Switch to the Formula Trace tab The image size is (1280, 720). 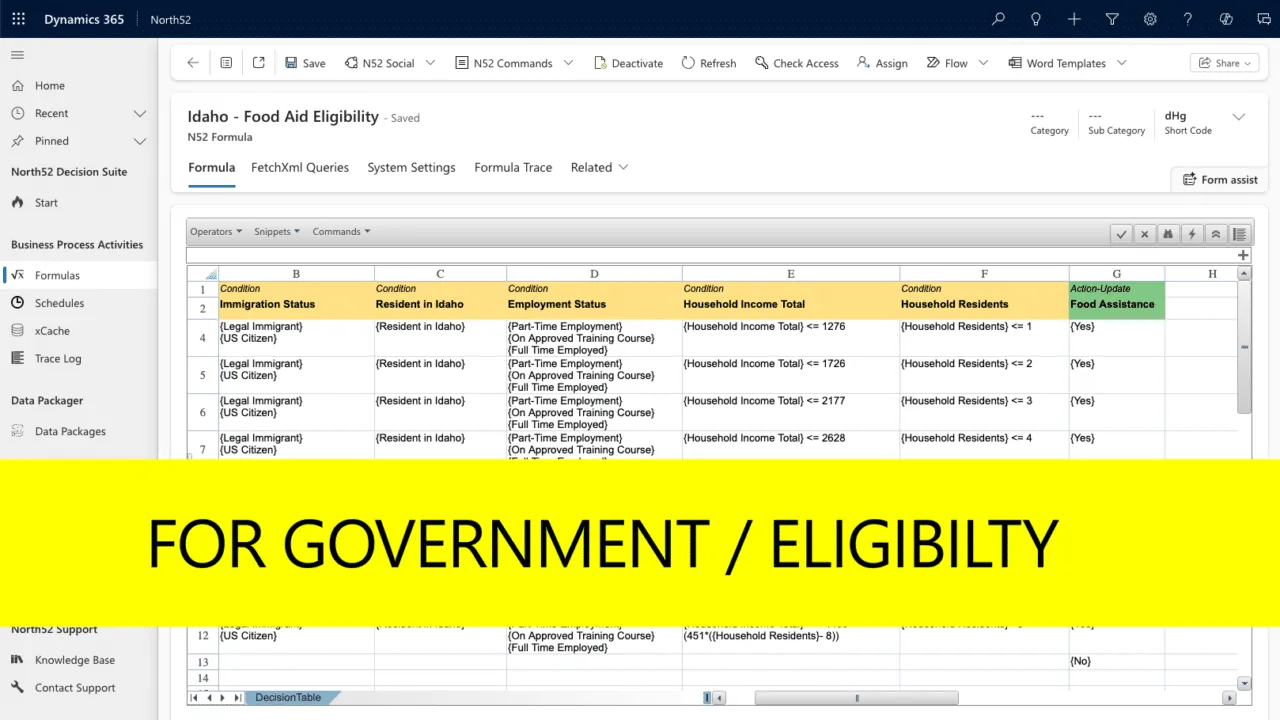pyautogui.click(x=513, y=168)
